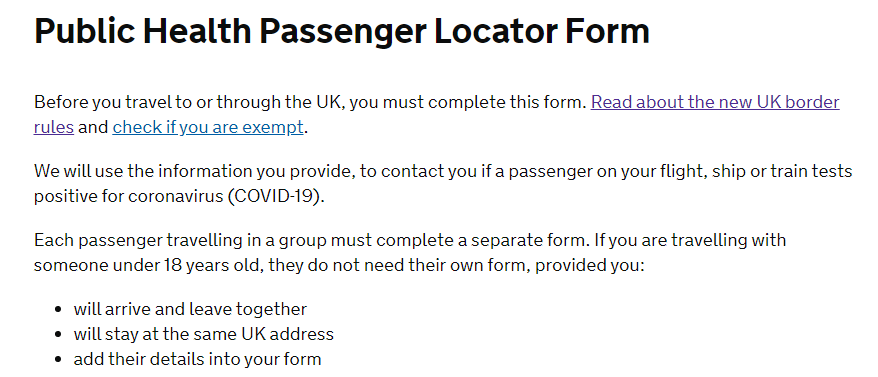Click the bullet dot before 'add their details'

coord(58,359)
